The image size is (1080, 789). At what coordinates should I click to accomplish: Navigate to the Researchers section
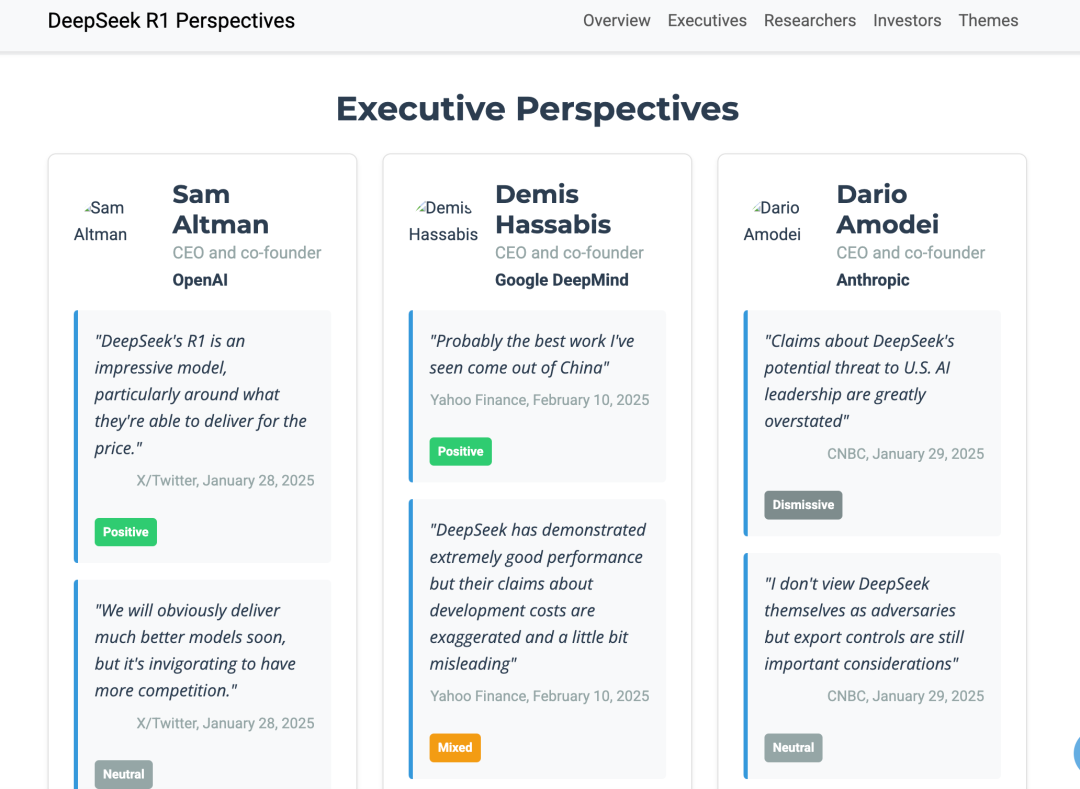point(809,20)
